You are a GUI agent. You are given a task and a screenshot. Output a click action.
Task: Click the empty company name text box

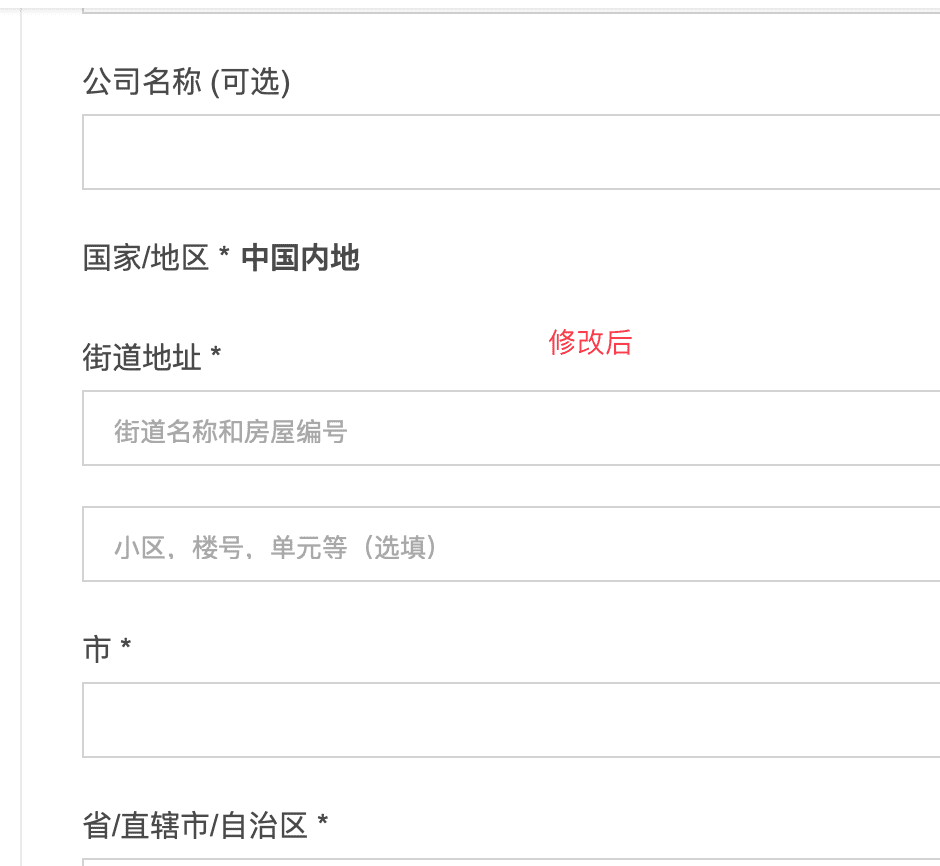pyautogui.click(x=500, y=152)
